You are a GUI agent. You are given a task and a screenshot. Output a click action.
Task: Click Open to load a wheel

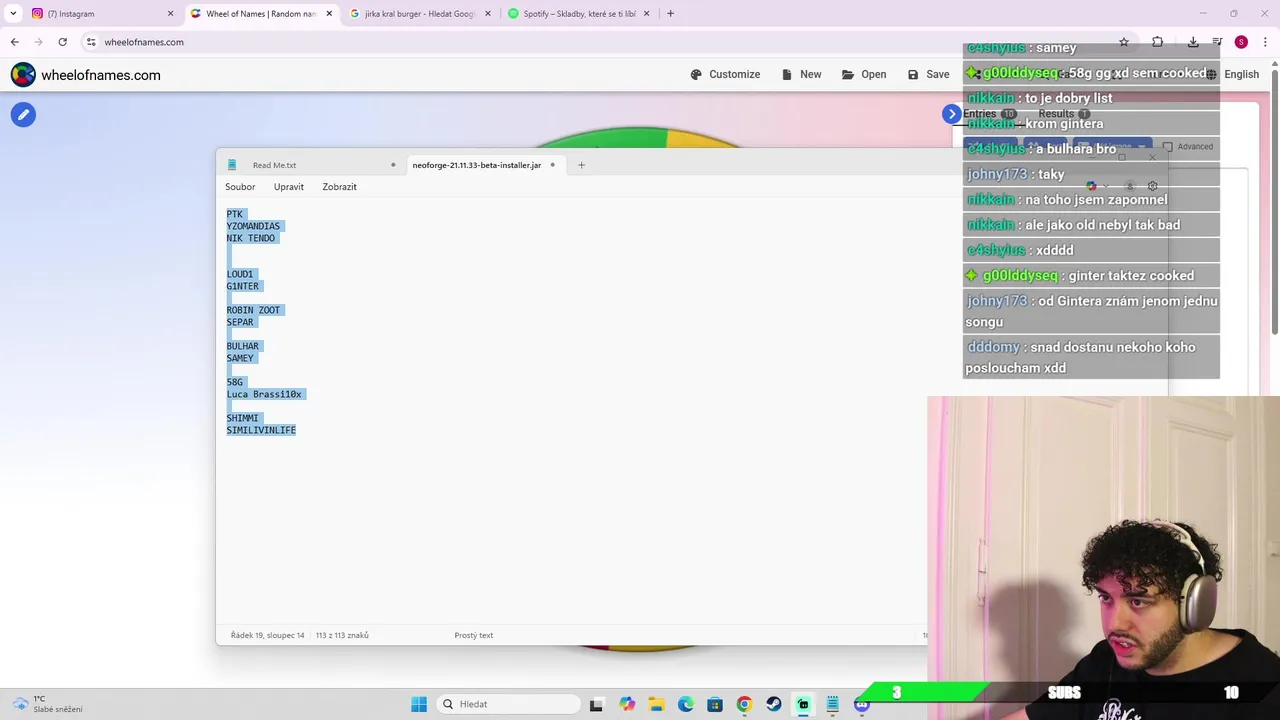pos(864,74)
